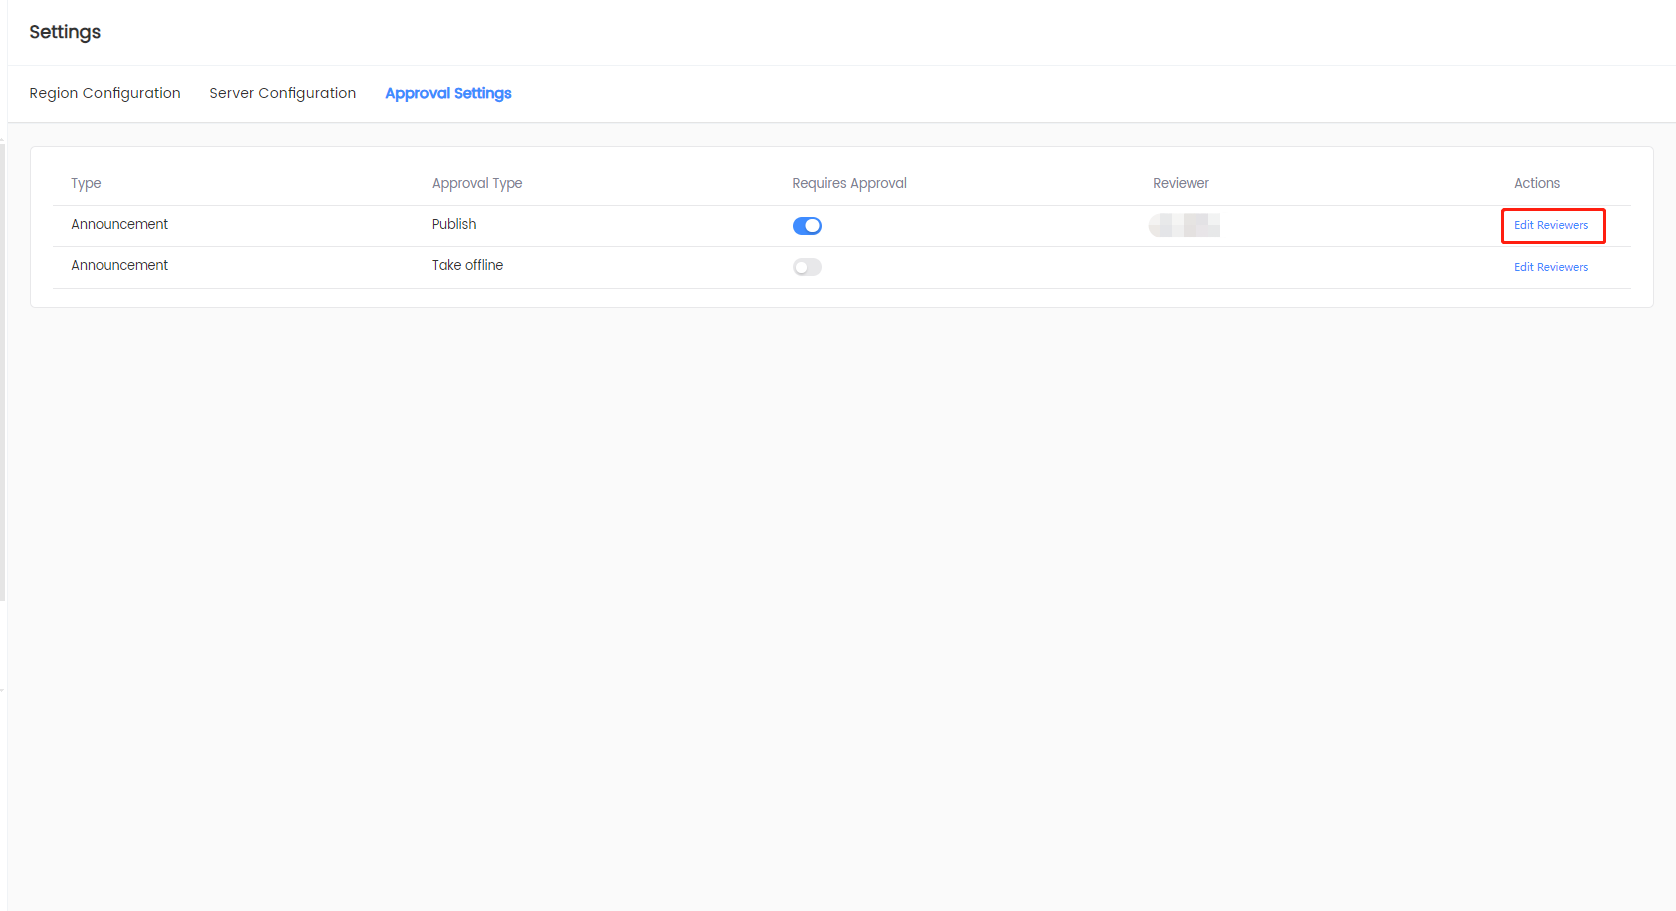
Task: Click the blurred reviewer tag in Publish row
Action: coord(1184,226)
